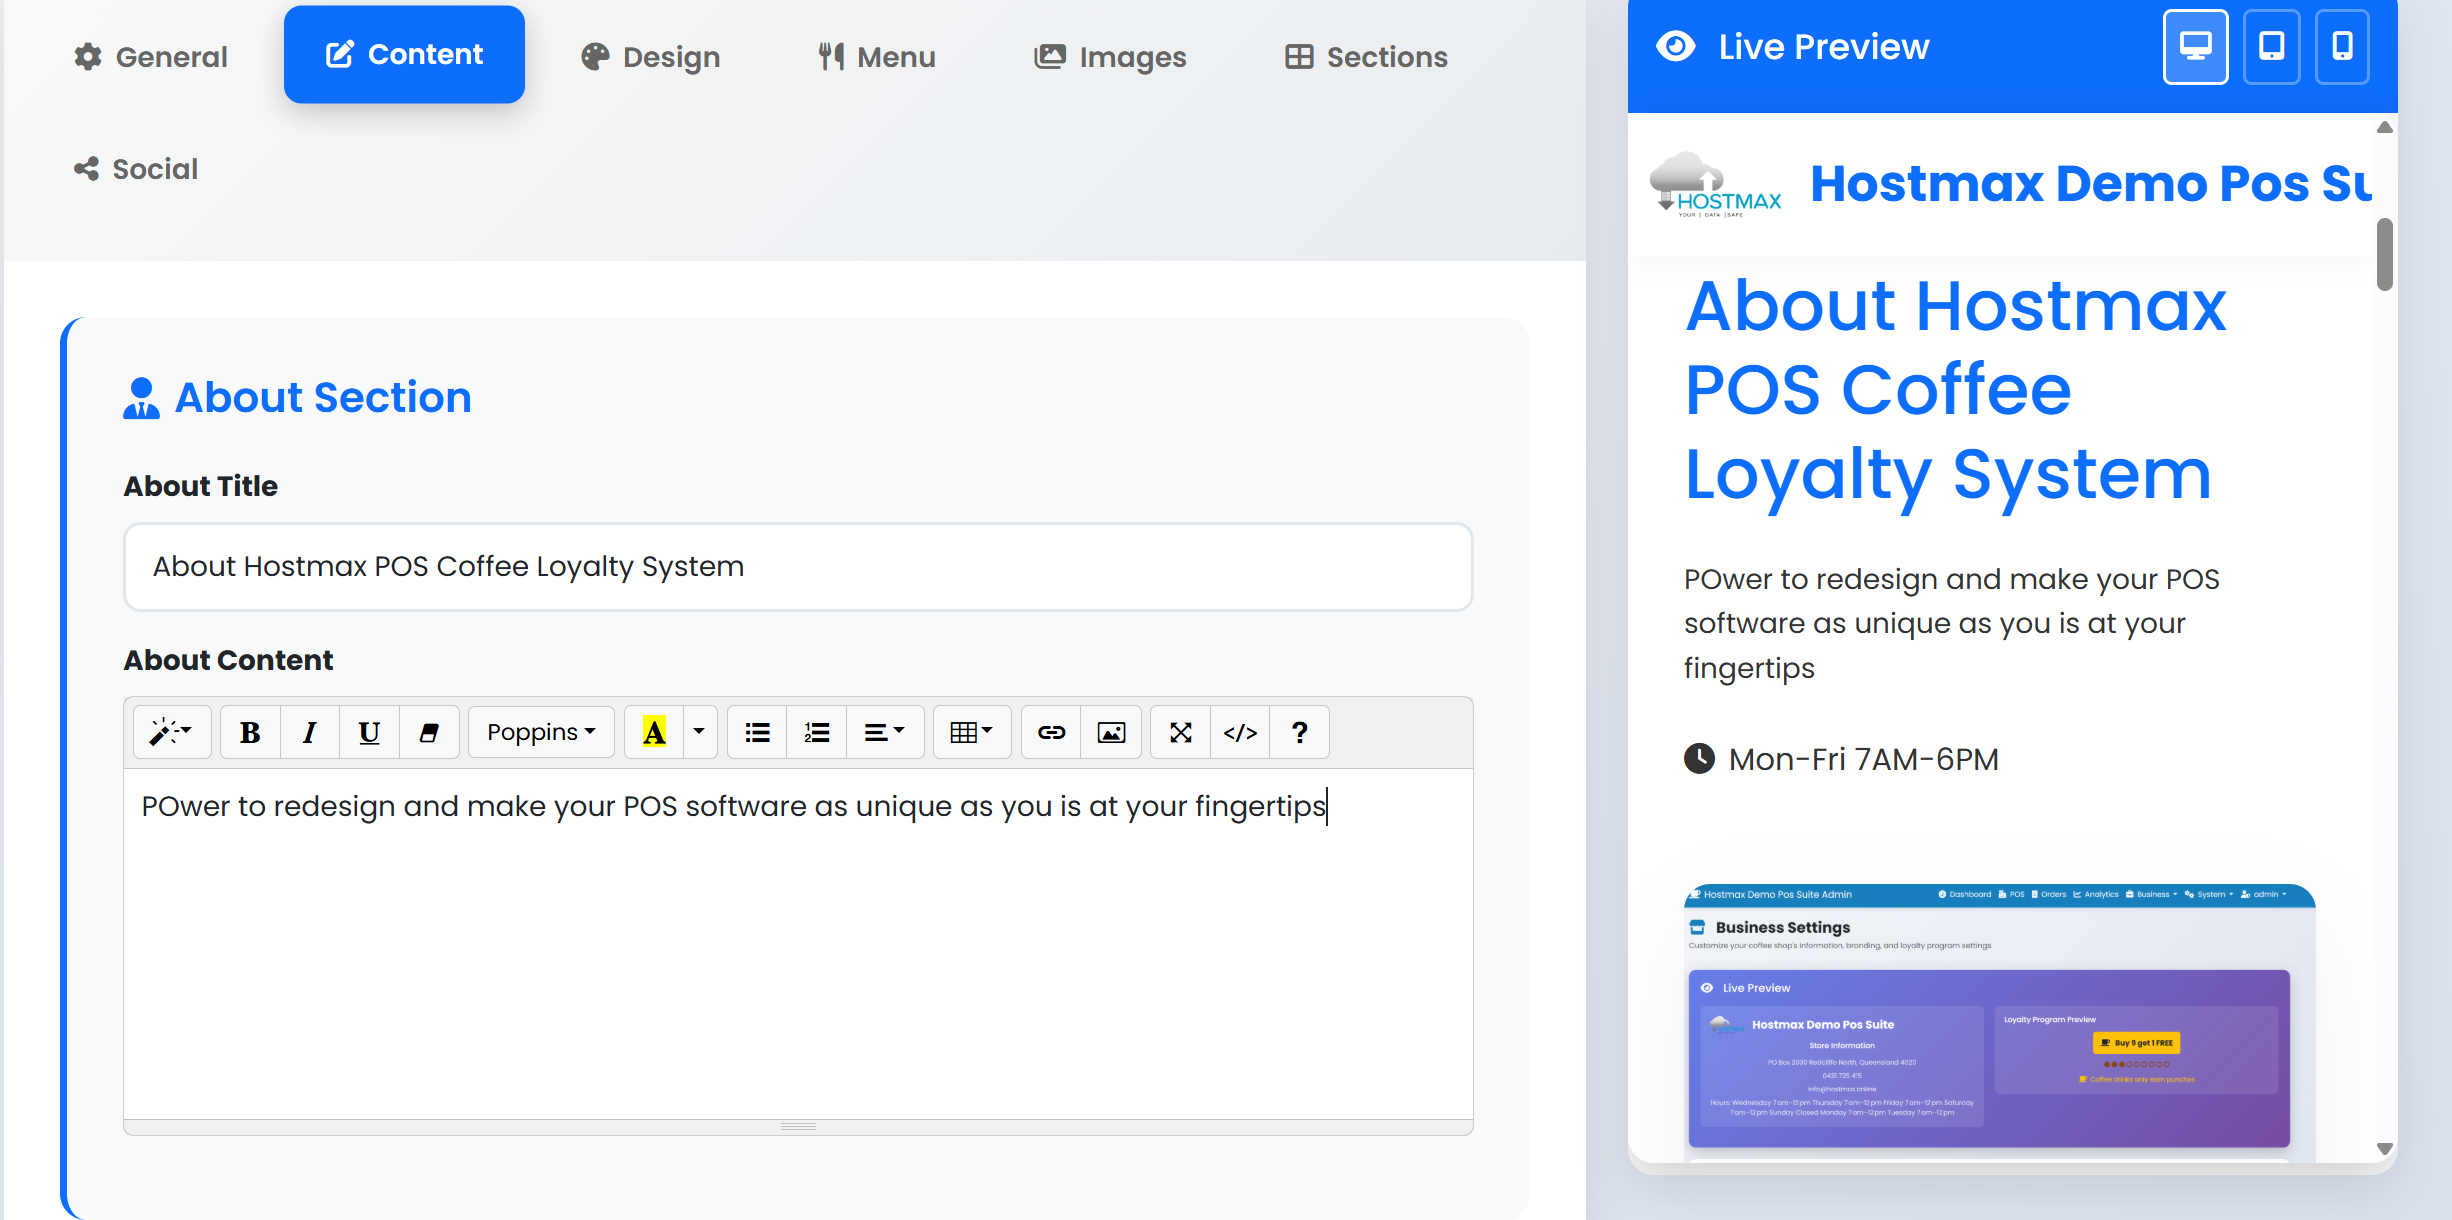The height and width of the screenshot is (1220, 2452).
Task: Click the underline formatting button
Action: (x=369, y=733)
